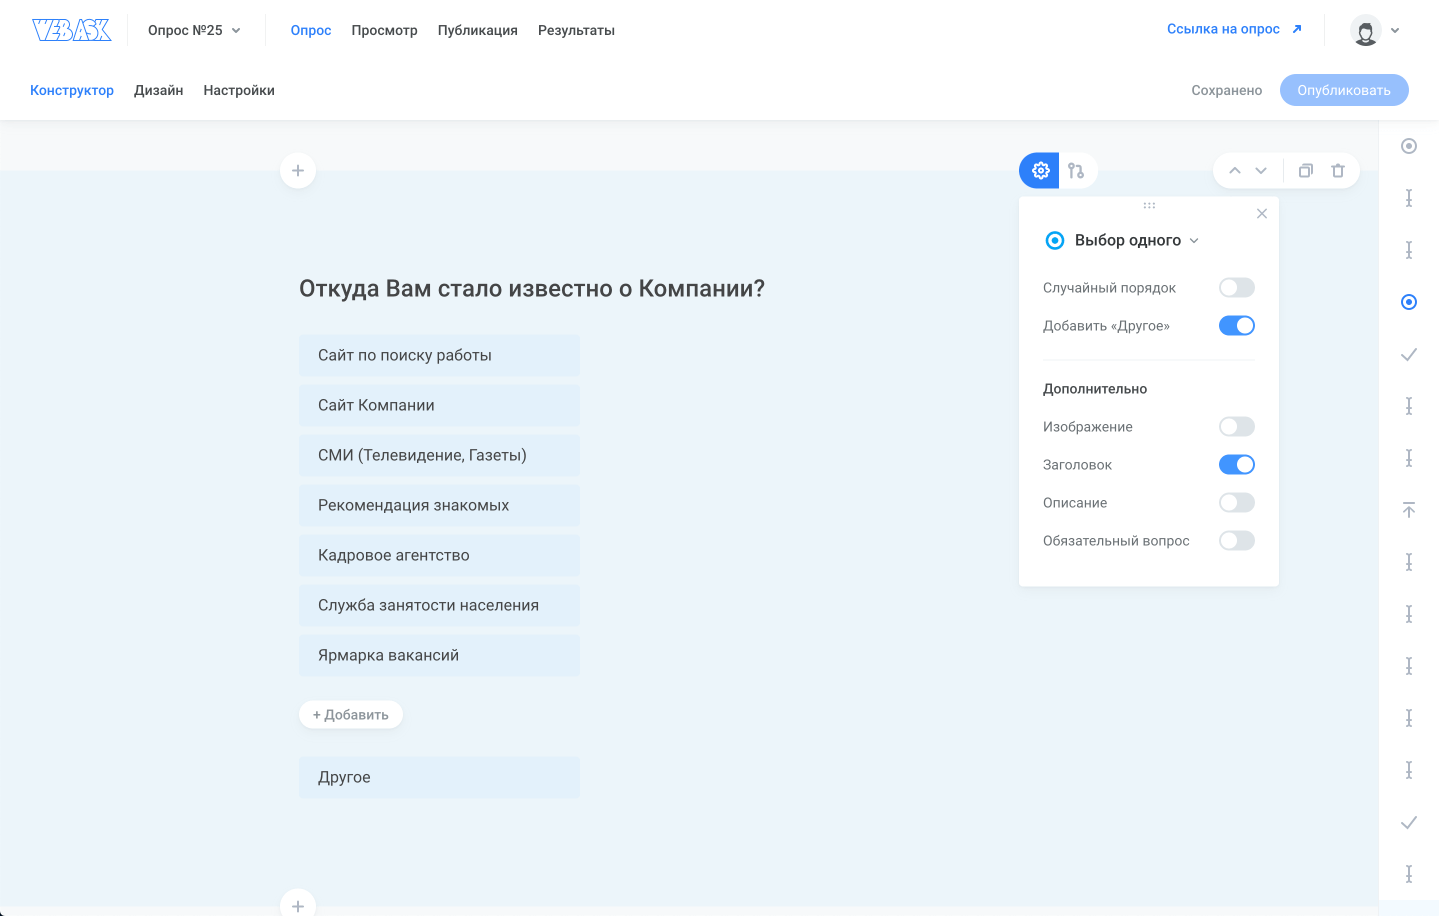Move question down with arrow icon

1261,171
